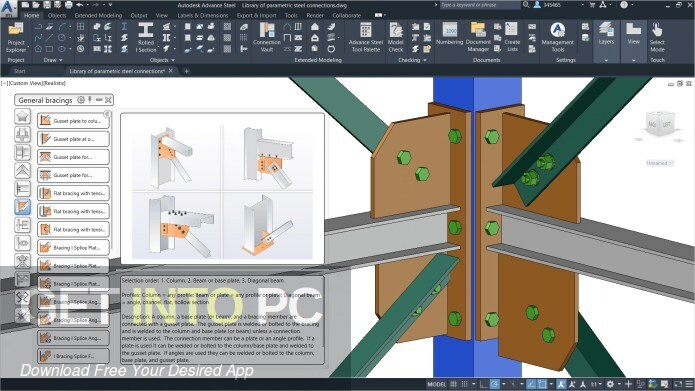695x391 pixels.
Task: Switch to the Start file tab
Action: click(x=20, y=71)
